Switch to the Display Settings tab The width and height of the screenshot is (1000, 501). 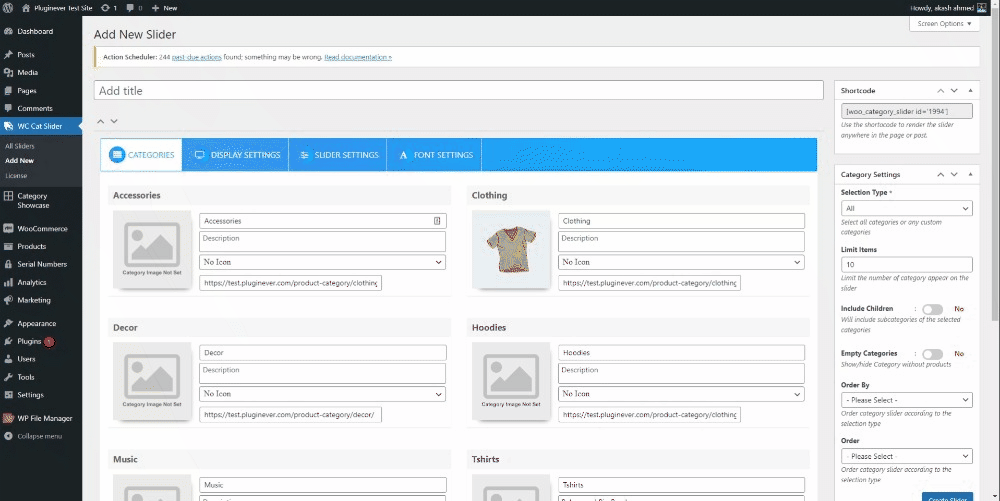pos(235,155)
